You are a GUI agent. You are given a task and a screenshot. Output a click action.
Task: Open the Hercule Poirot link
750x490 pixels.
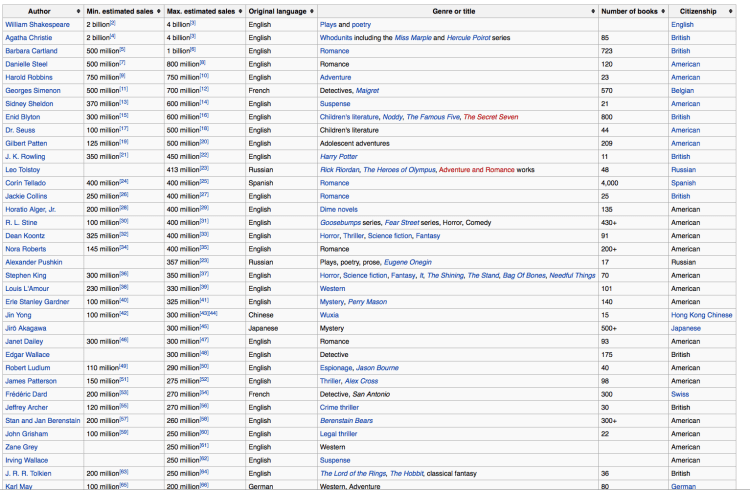click(468, 38)
